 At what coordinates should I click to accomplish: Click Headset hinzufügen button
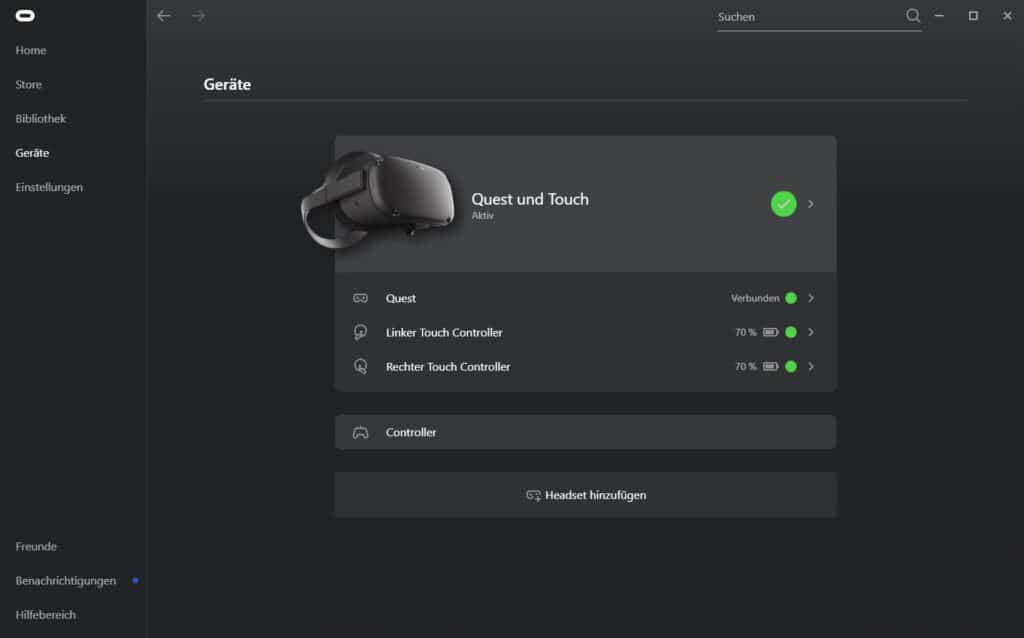(585, 495)
